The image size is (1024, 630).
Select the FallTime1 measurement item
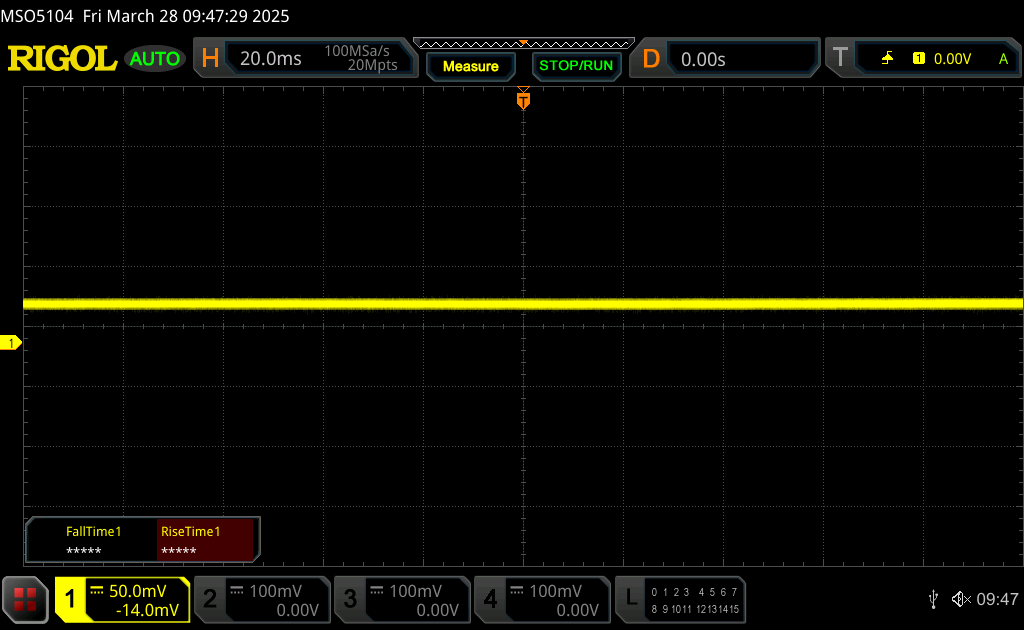tap(93, 541)
